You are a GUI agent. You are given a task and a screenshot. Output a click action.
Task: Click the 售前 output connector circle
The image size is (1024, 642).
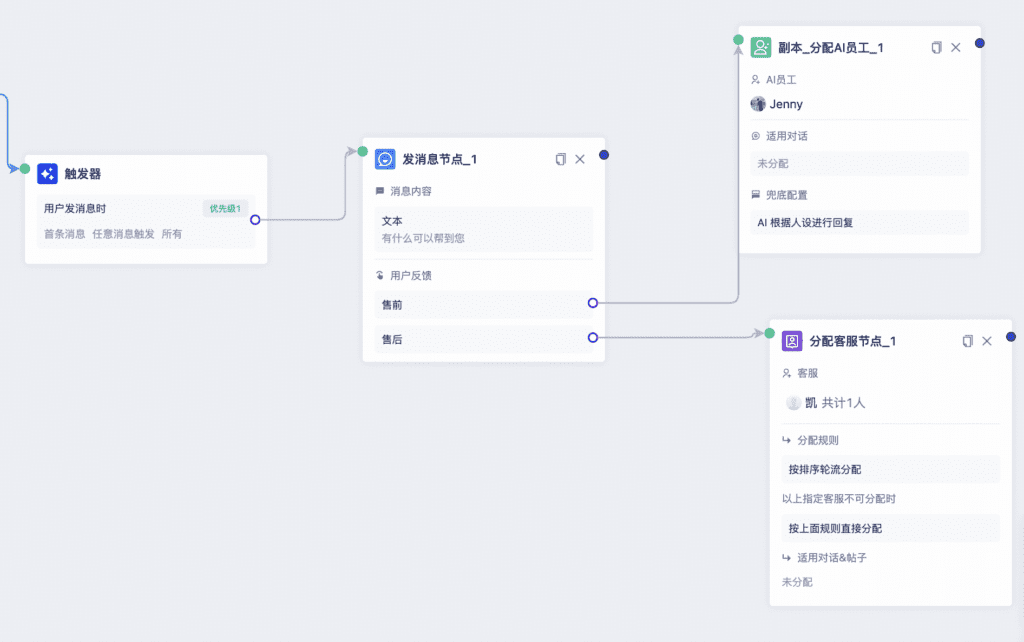coord(592,303)
